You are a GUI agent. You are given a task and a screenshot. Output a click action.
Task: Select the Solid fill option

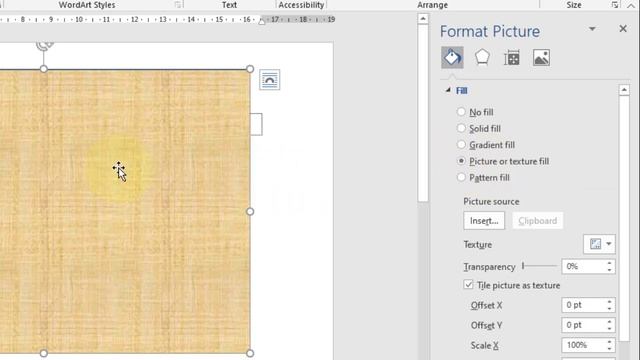461,128
